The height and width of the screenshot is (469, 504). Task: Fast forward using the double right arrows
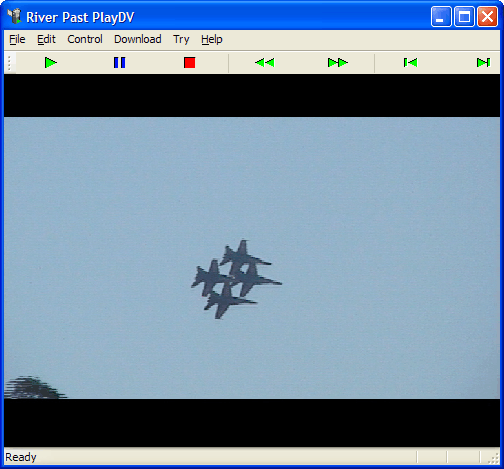click(338, 62)
